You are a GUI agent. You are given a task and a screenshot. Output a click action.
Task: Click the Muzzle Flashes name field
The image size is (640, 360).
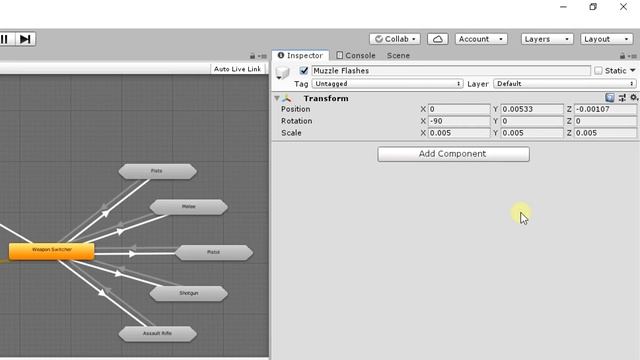pyautogui.click(x=451, y=71)
